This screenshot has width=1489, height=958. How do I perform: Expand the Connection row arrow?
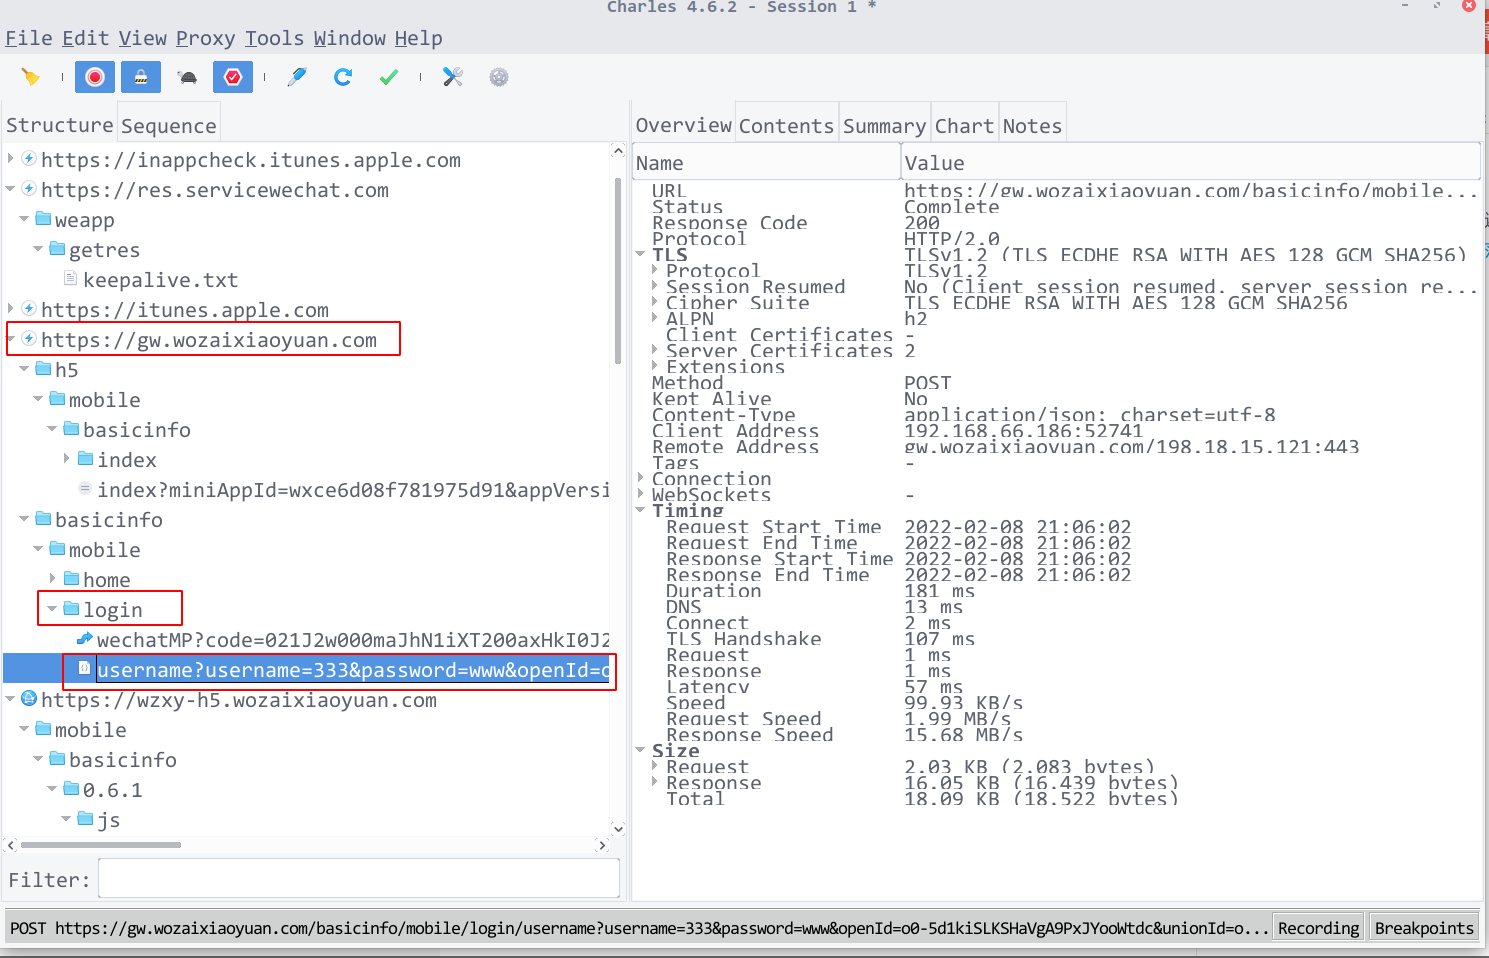coord(640,478)
